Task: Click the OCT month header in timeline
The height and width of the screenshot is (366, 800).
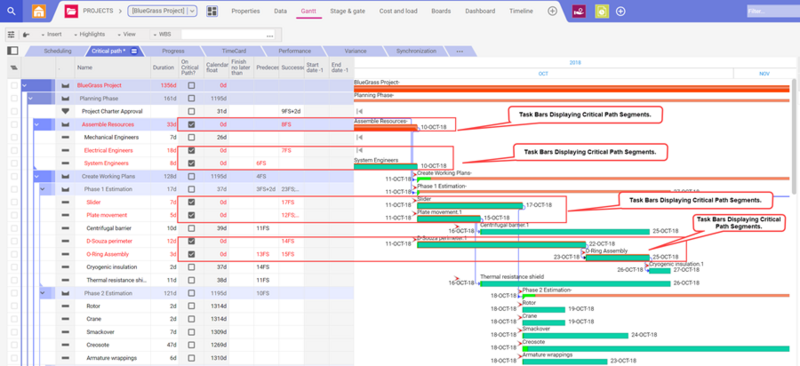Action: coord(543,74)
